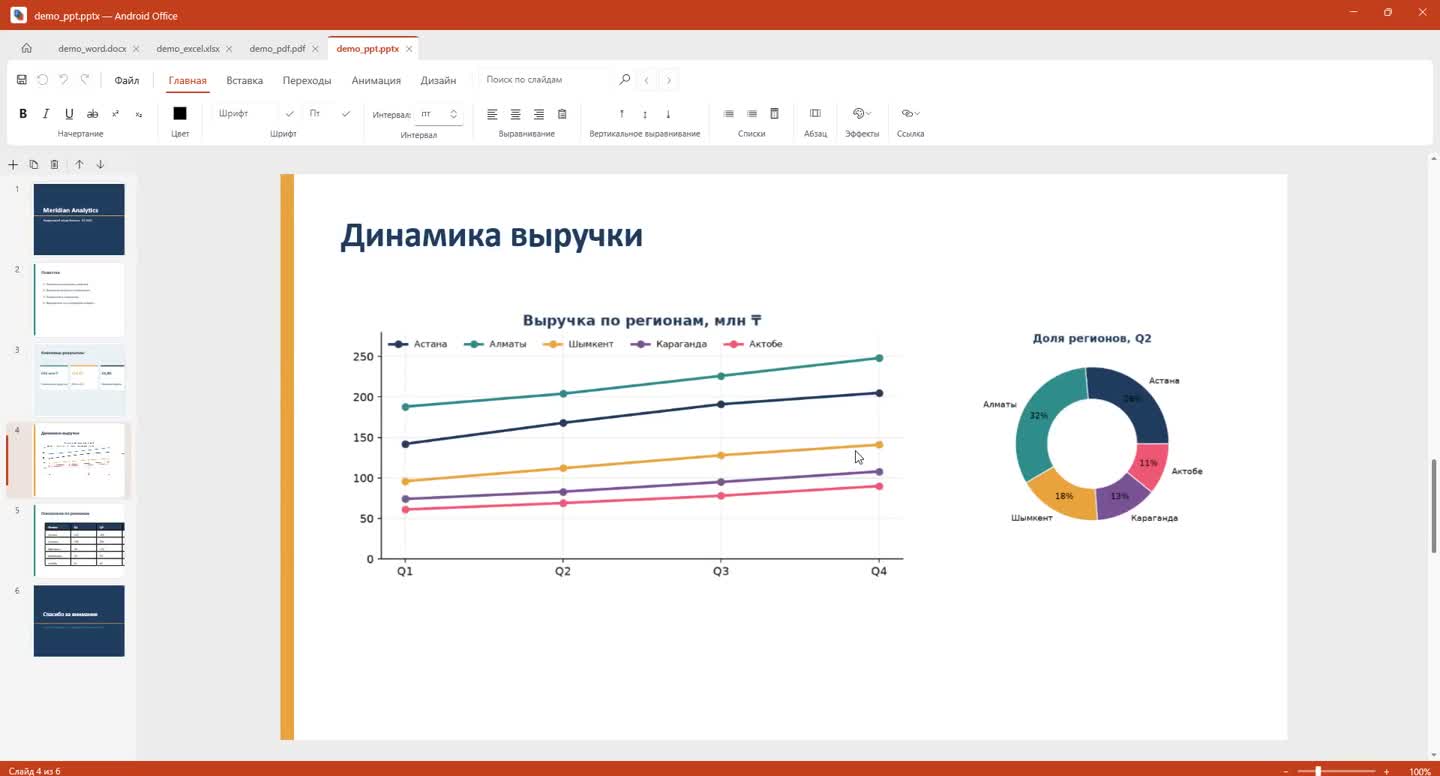This screenshot has width=1440, height=776.
Task: Toggle Bold formatting
Action: tap(23, 114)
